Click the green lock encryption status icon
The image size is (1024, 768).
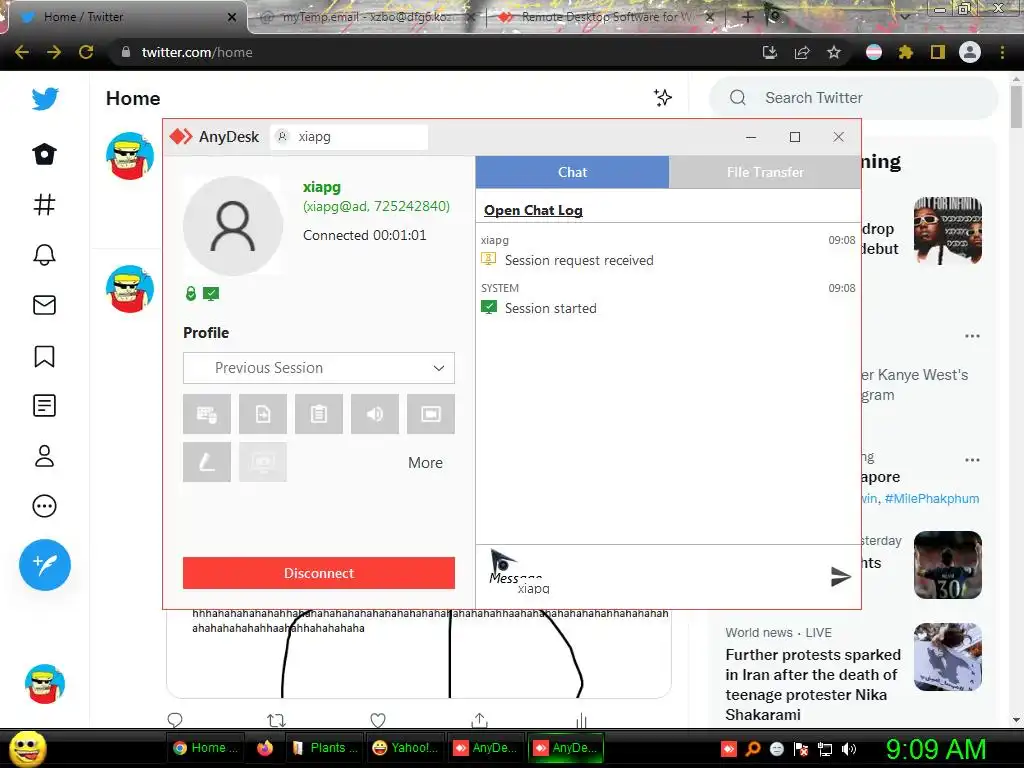click(191, 294)
